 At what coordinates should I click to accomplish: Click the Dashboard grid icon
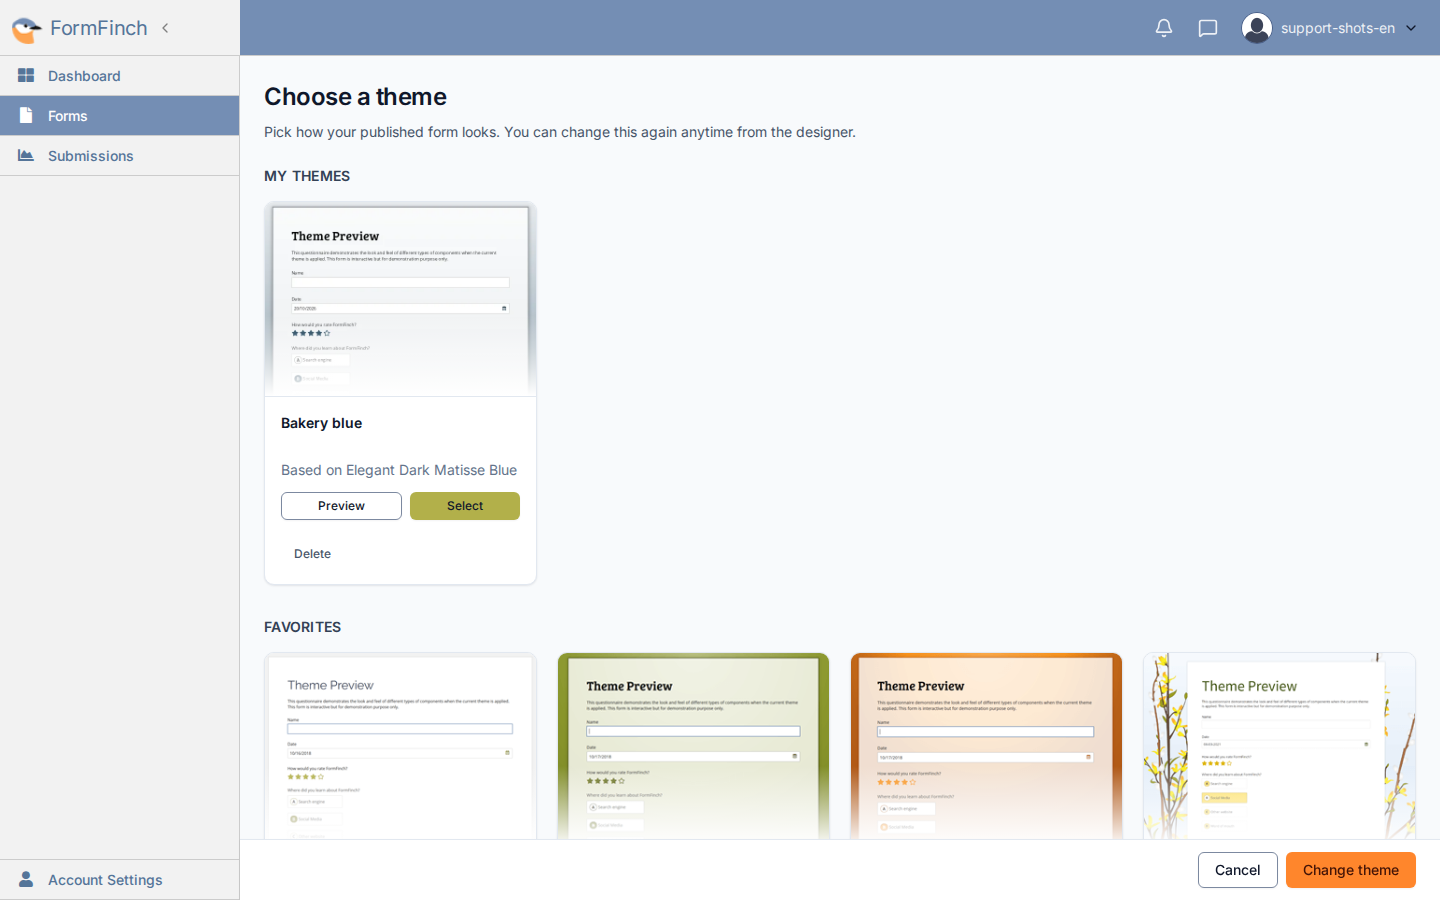[26, 76]
